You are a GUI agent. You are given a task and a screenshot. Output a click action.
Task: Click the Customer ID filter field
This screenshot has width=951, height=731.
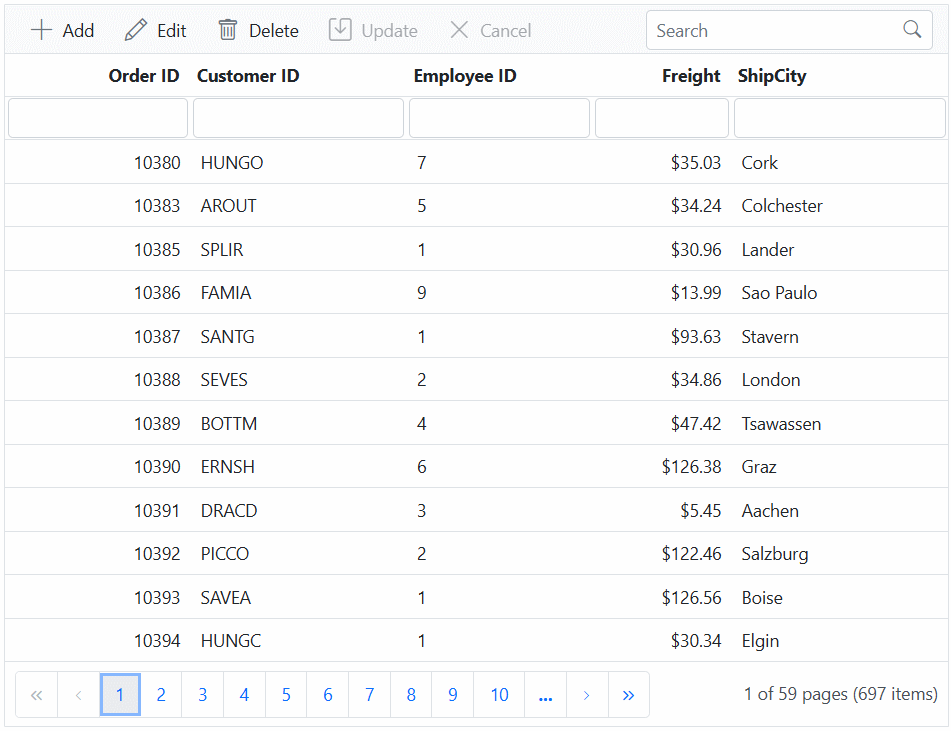tap(298, 117)
